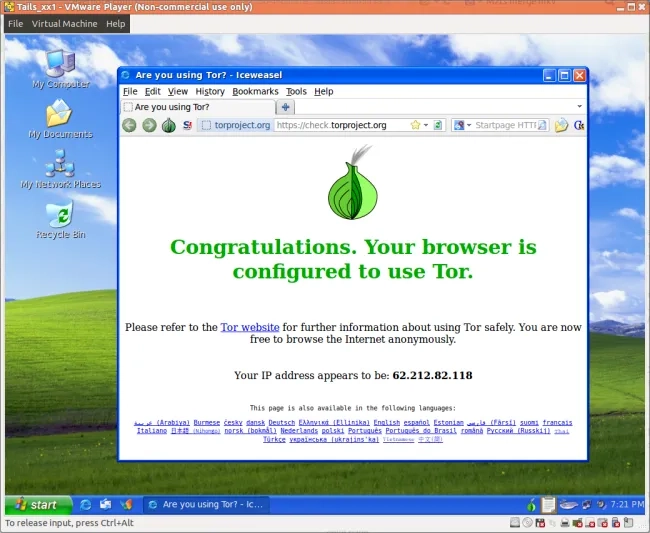Expand the URL history dropdown arrow
The width and height of the screenshot is (650, 533).
(x=425, y=125)
